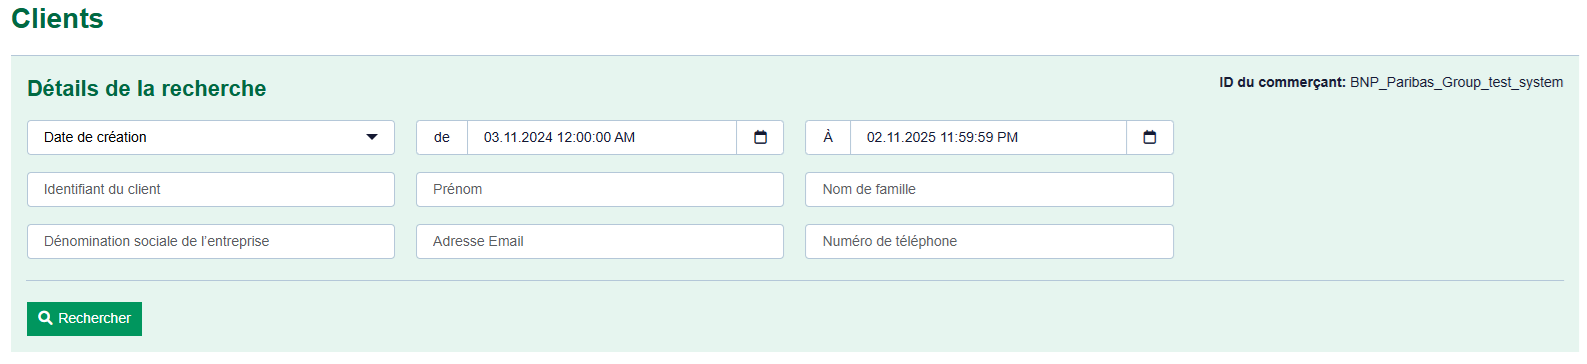Focus the Dénomination sociale de l'entreprise field

[x=210, y=241]
